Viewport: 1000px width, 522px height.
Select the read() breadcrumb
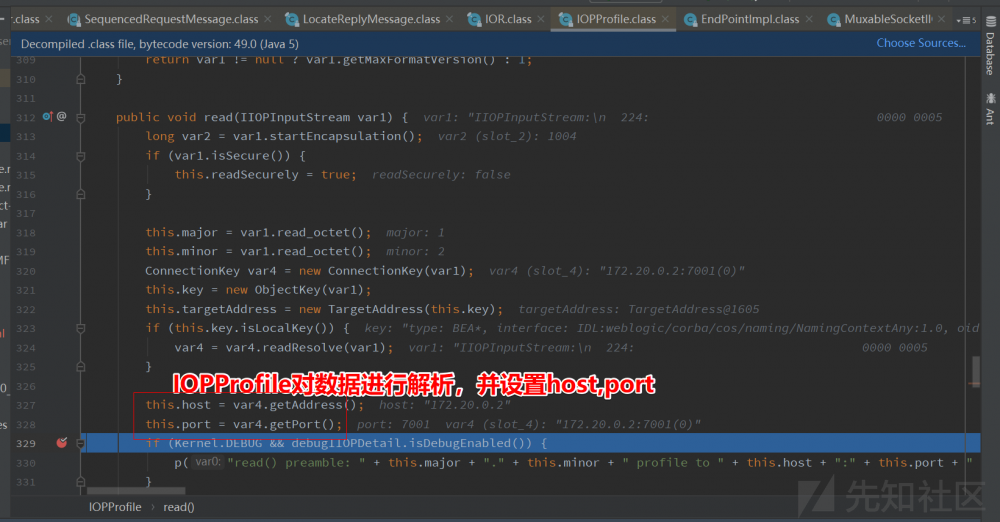179,507
